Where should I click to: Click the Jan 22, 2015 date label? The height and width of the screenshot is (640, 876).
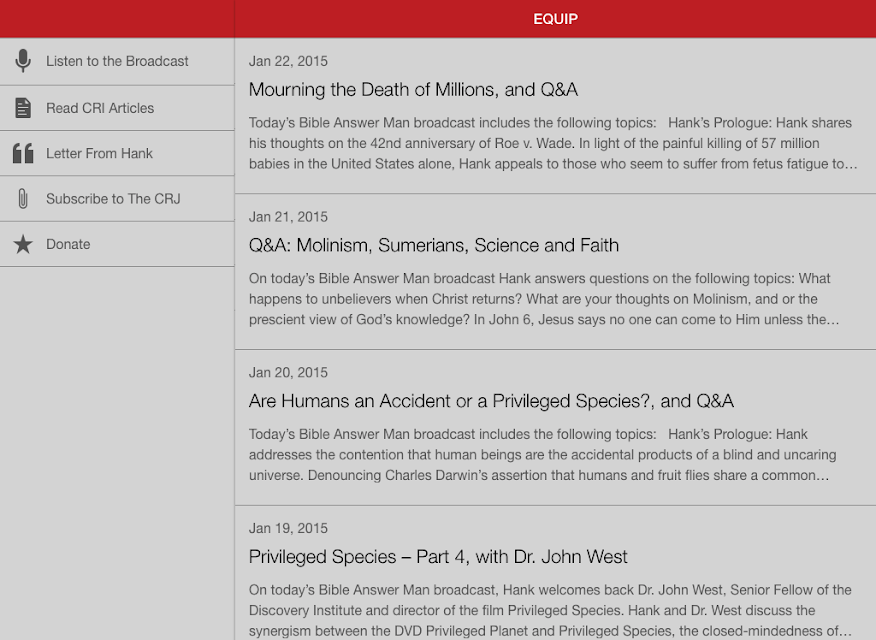click(288, 61)
